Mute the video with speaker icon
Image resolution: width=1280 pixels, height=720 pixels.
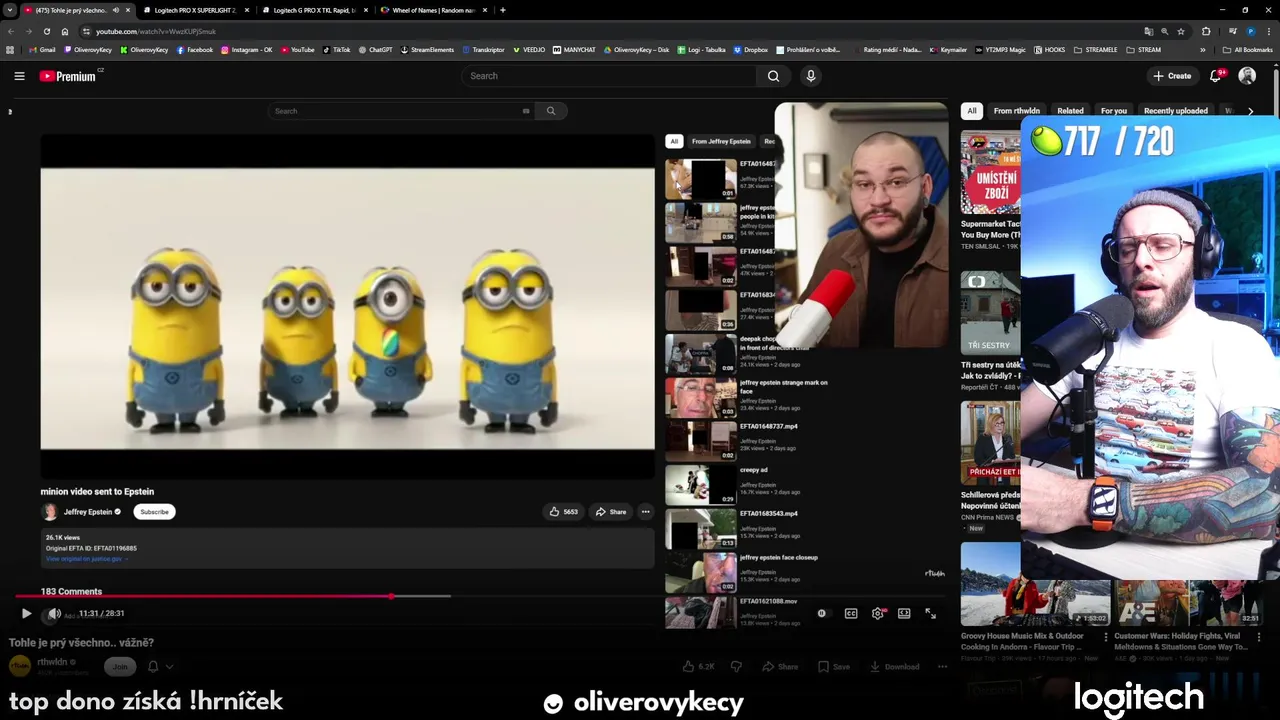tap(54, 613)
